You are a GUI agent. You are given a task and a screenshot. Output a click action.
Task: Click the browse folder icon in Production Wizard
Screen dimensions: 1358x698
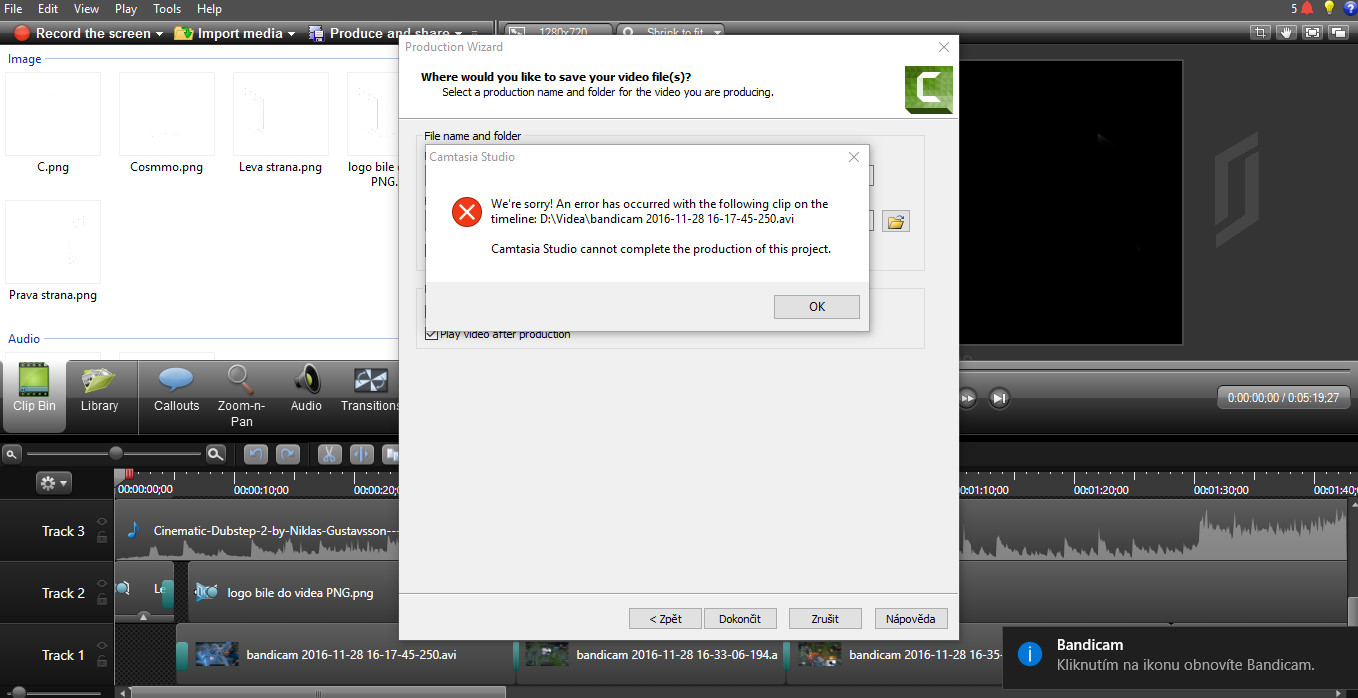click(895, 221)
